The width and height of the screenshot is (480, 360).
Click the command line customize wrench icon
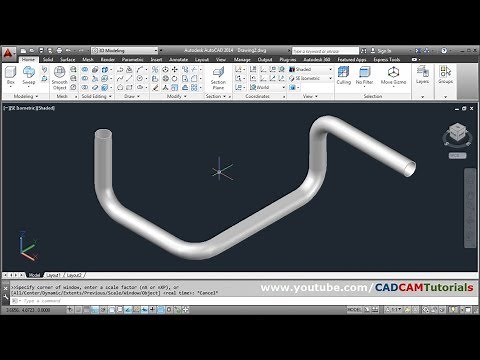tap(6, 297)
